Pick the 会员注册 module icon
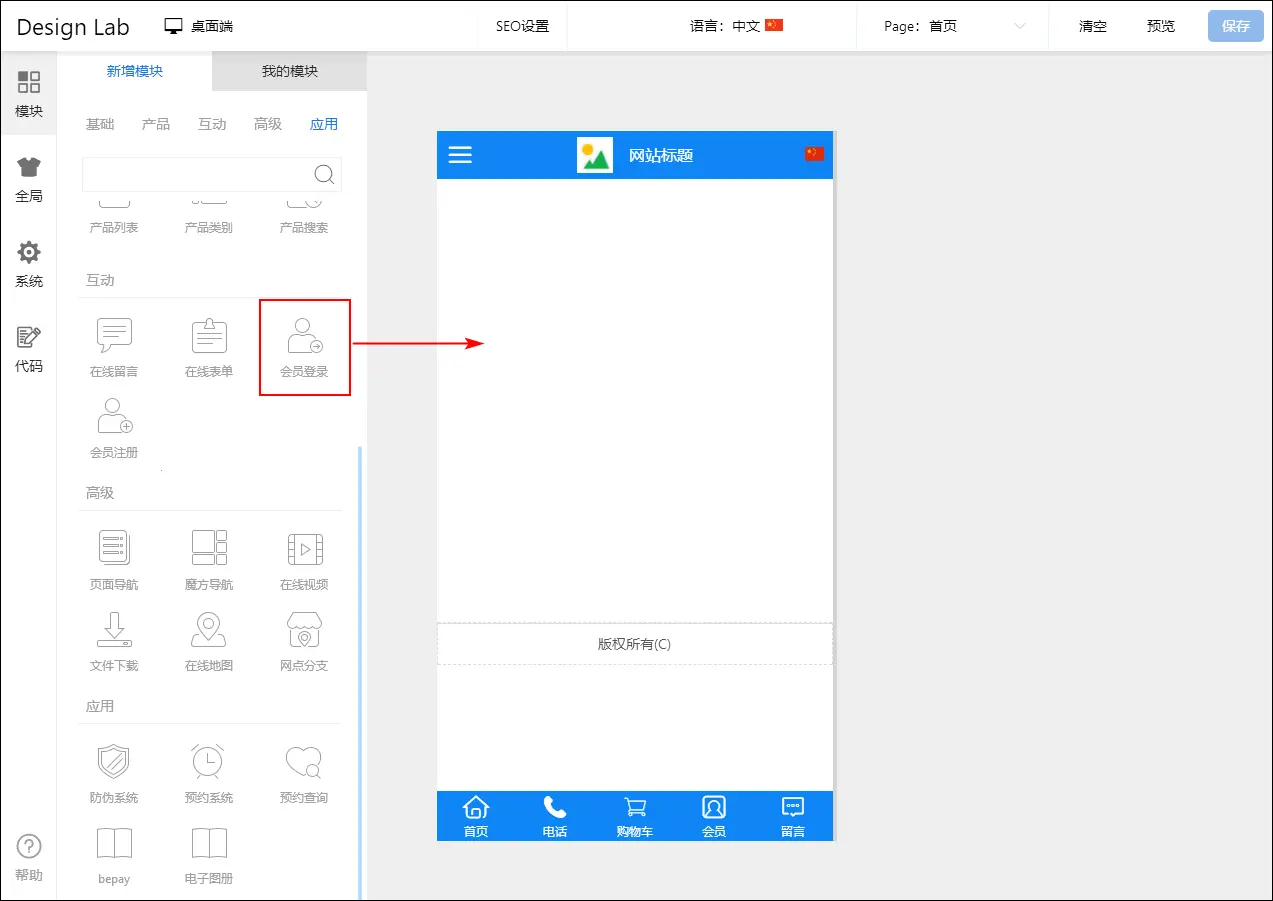 (114, 417)
